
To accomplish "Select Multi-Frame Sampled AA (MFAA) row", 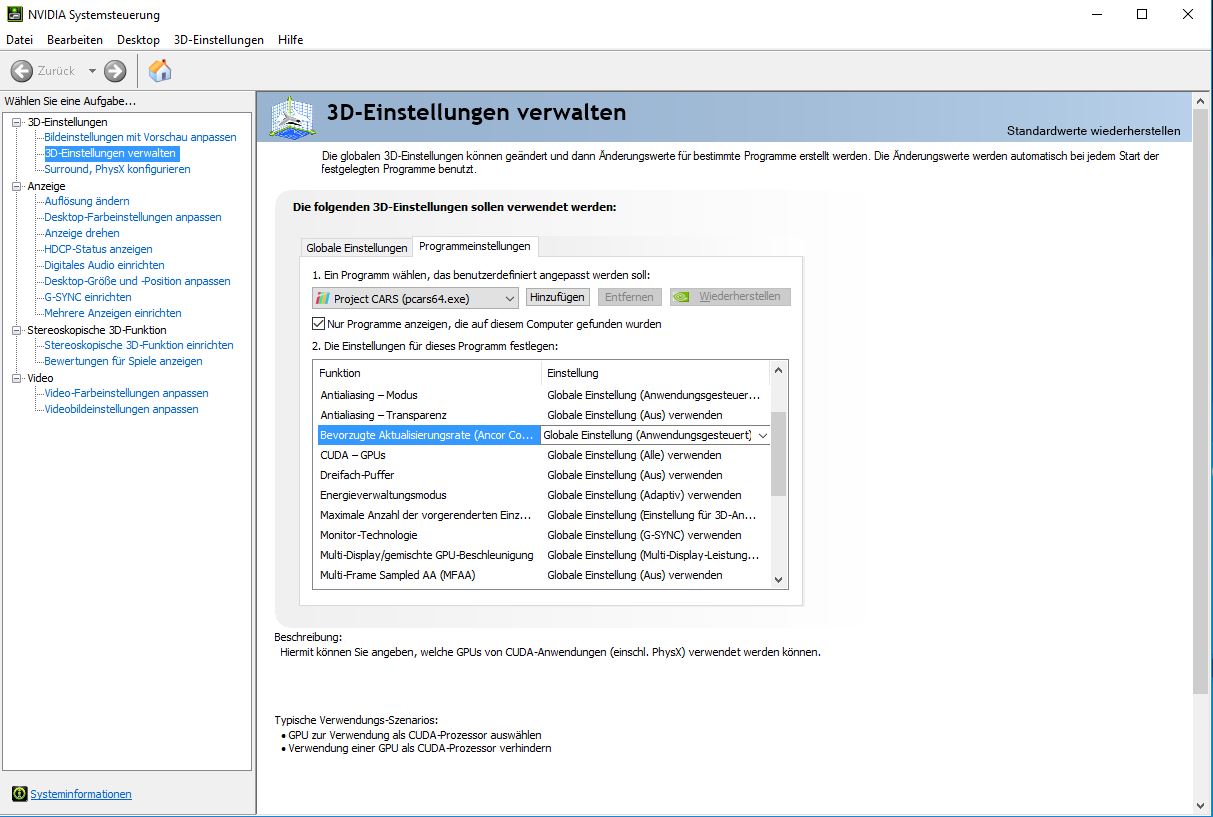I will (x=542, y=575).
